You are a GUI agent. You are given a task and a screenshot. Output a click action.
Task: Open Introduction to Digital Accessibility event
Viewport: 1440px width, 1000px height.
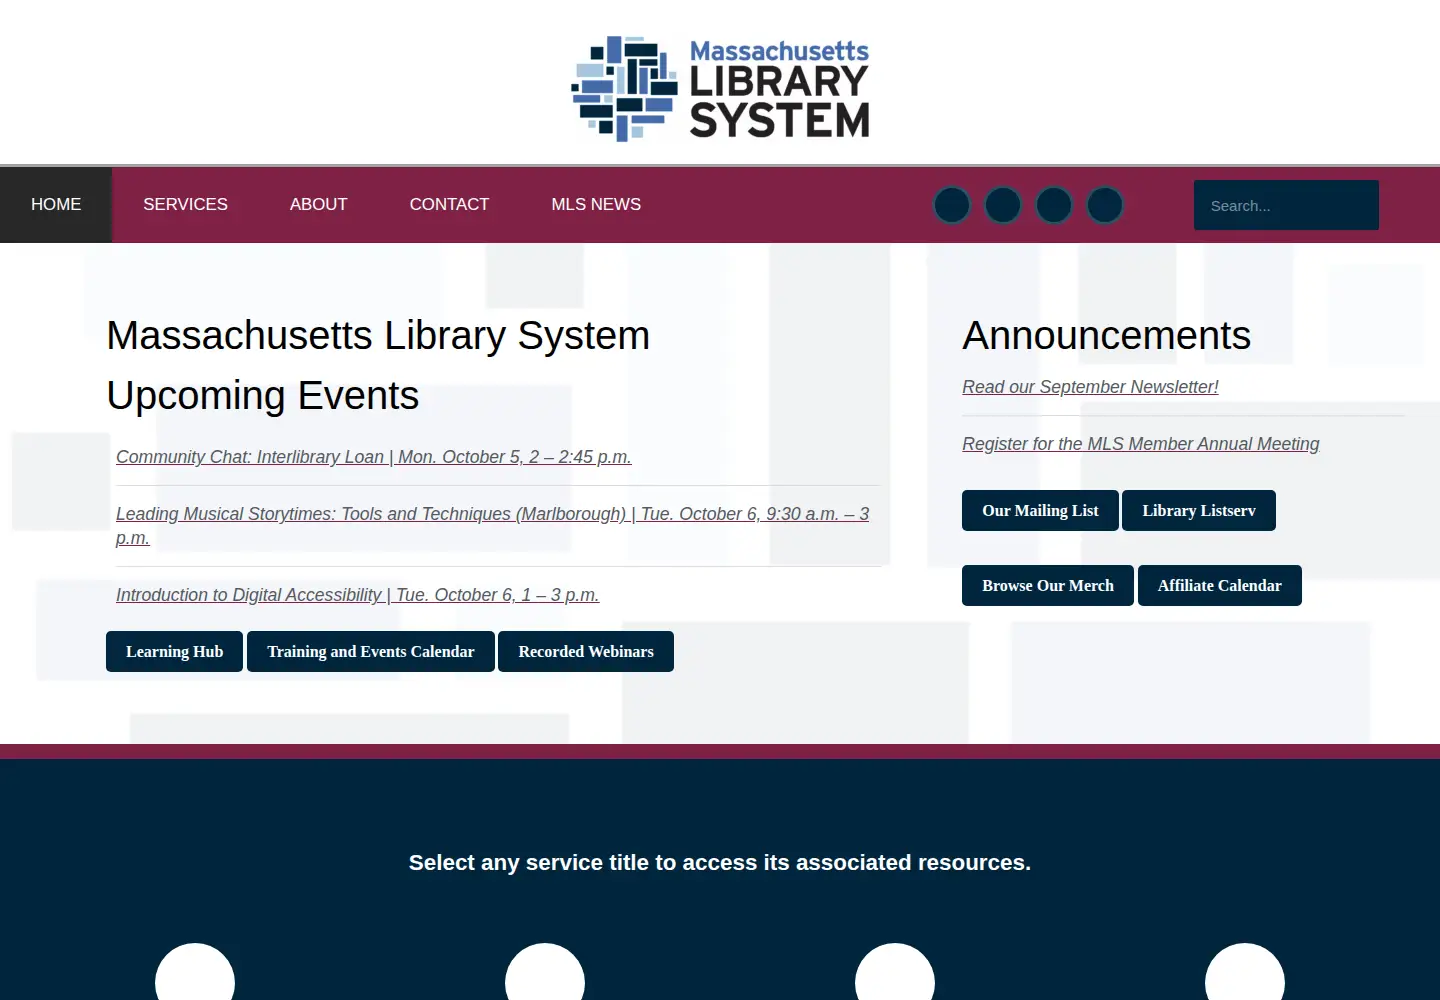click(357, 595)
